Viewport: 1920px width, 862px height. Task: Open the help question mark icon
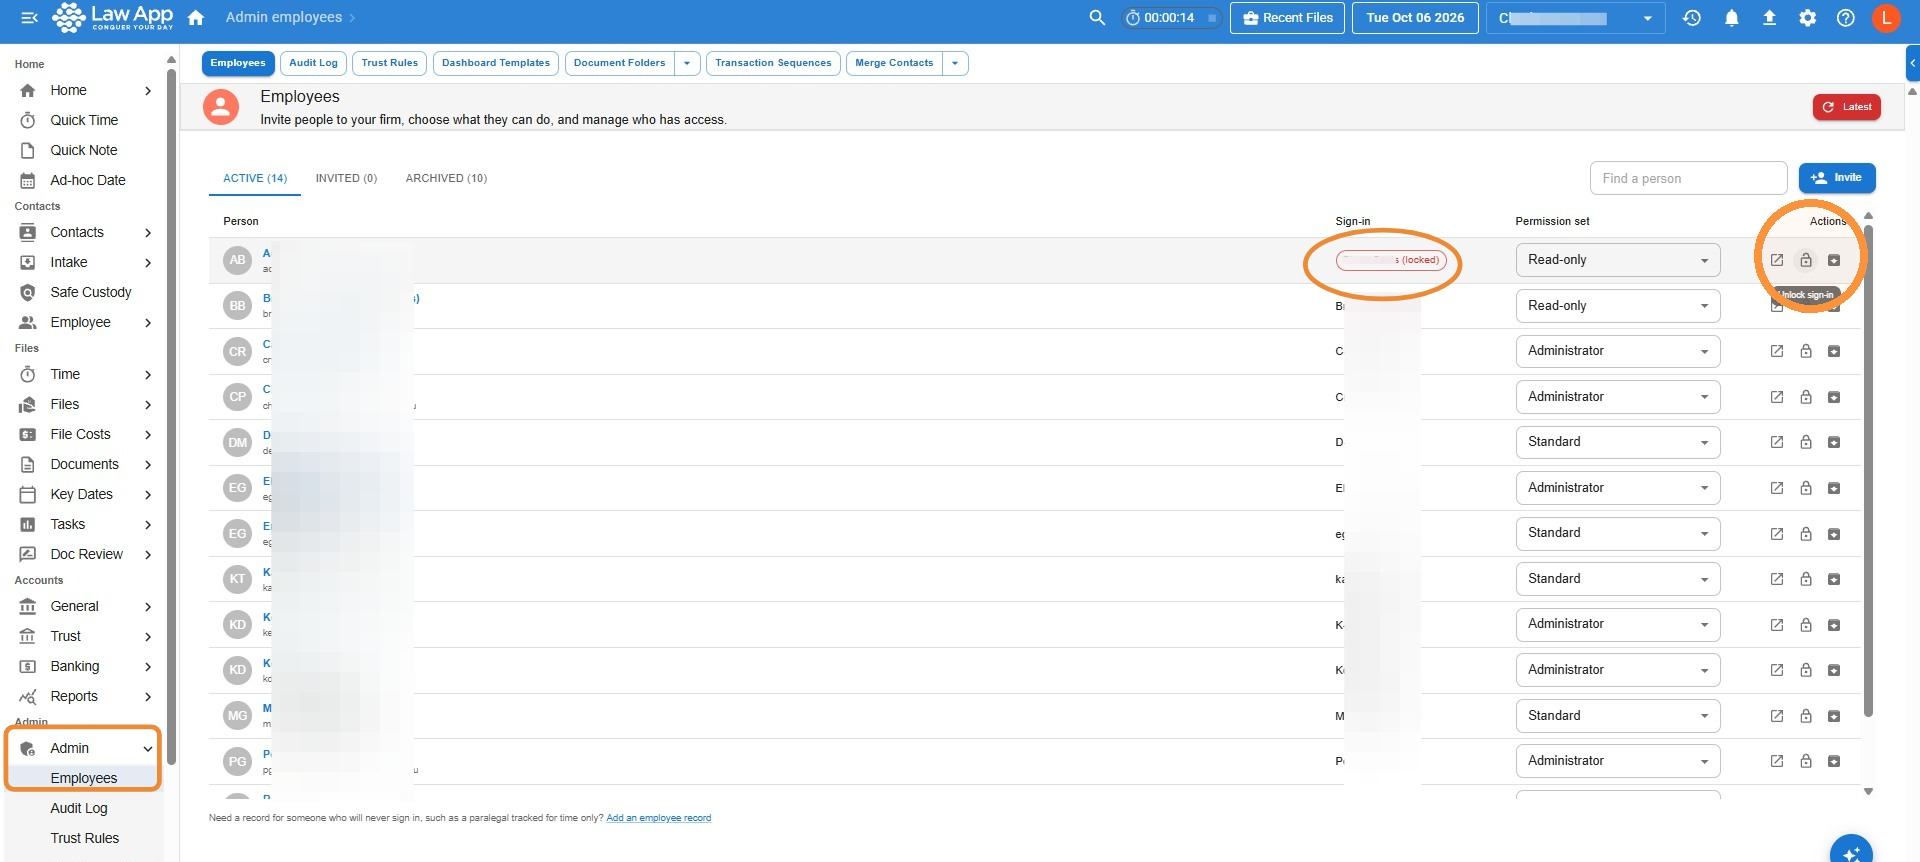[1846, 18]
